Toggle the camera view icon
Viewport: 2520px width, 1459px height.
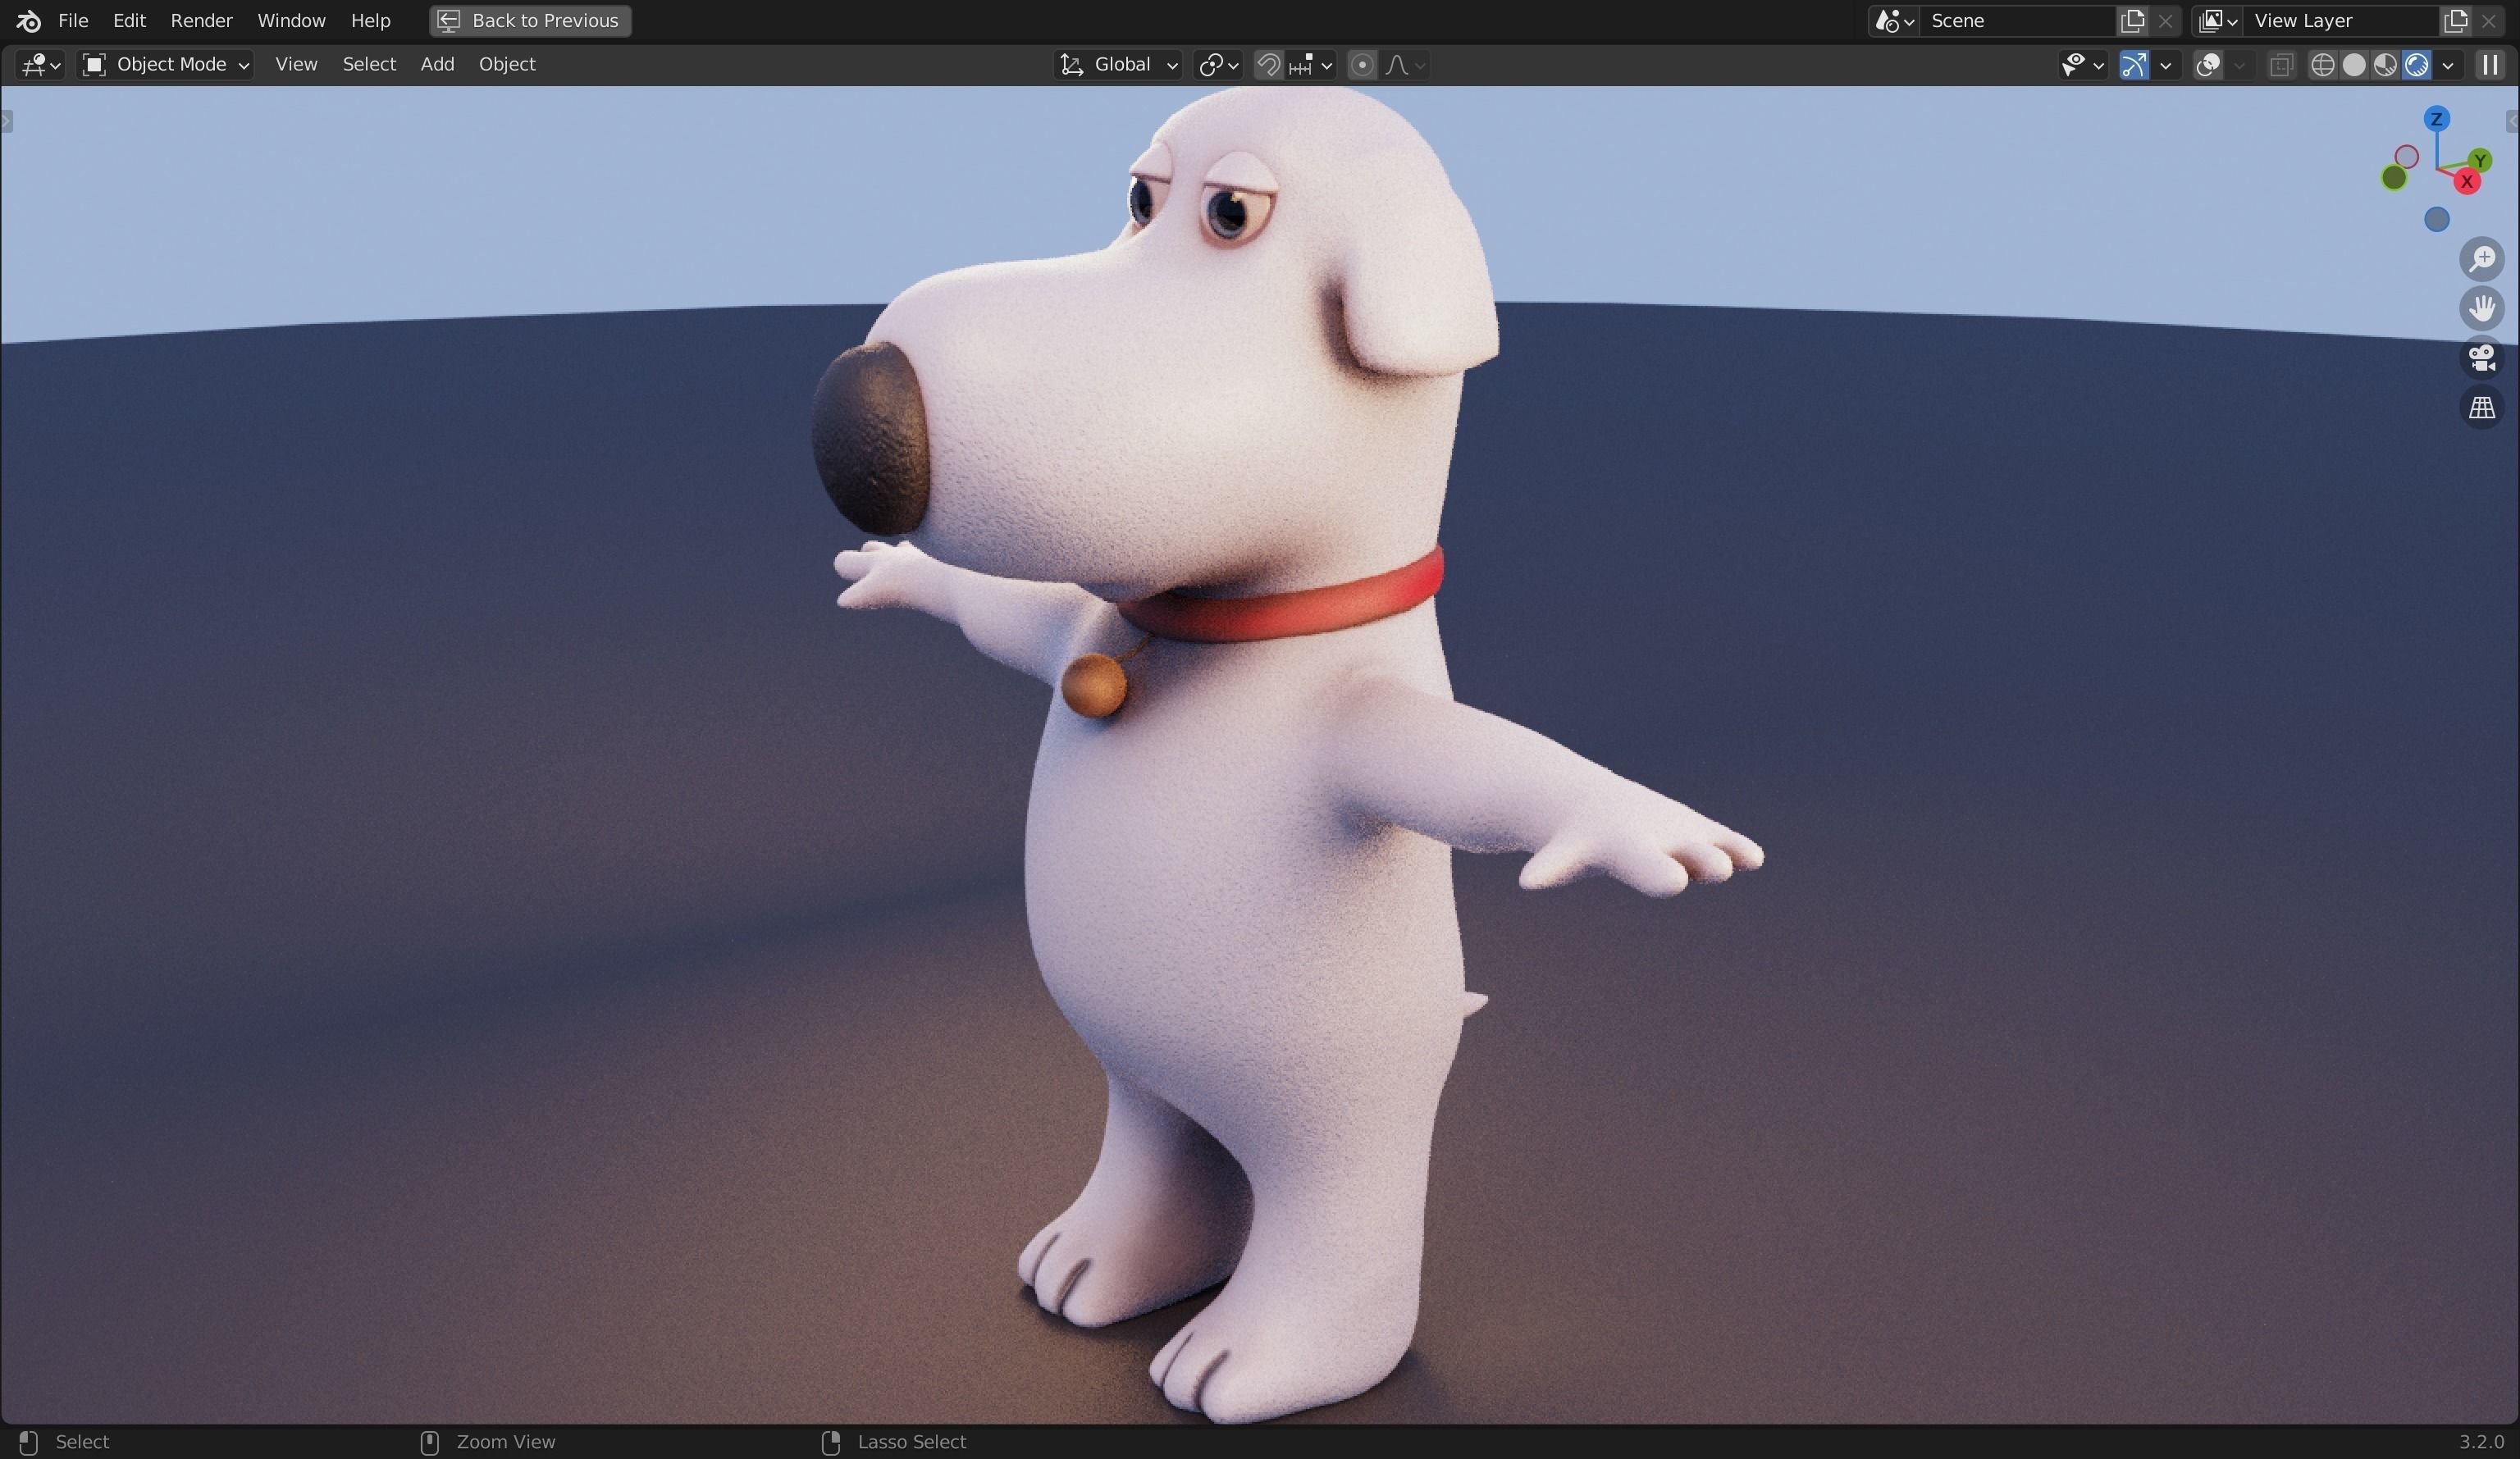coord(2482,358)
